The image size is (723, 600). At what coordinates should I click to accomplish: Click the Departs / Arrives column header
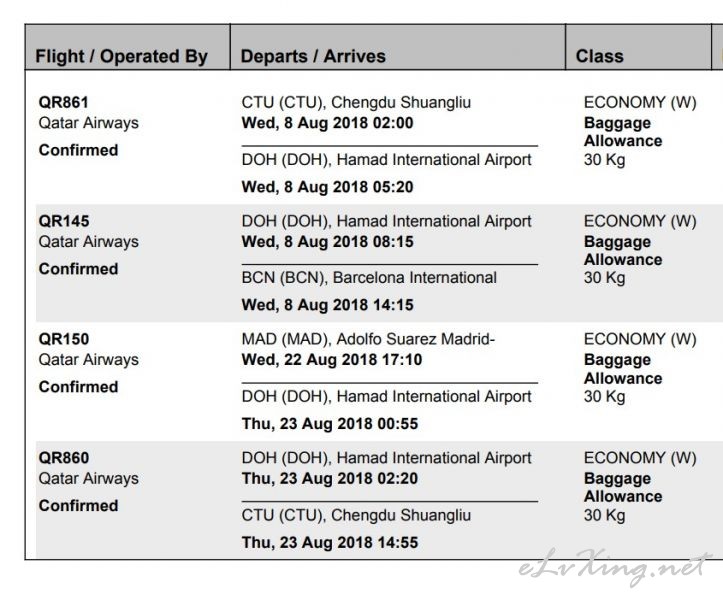pyautogui.click(x=313, y=56)
